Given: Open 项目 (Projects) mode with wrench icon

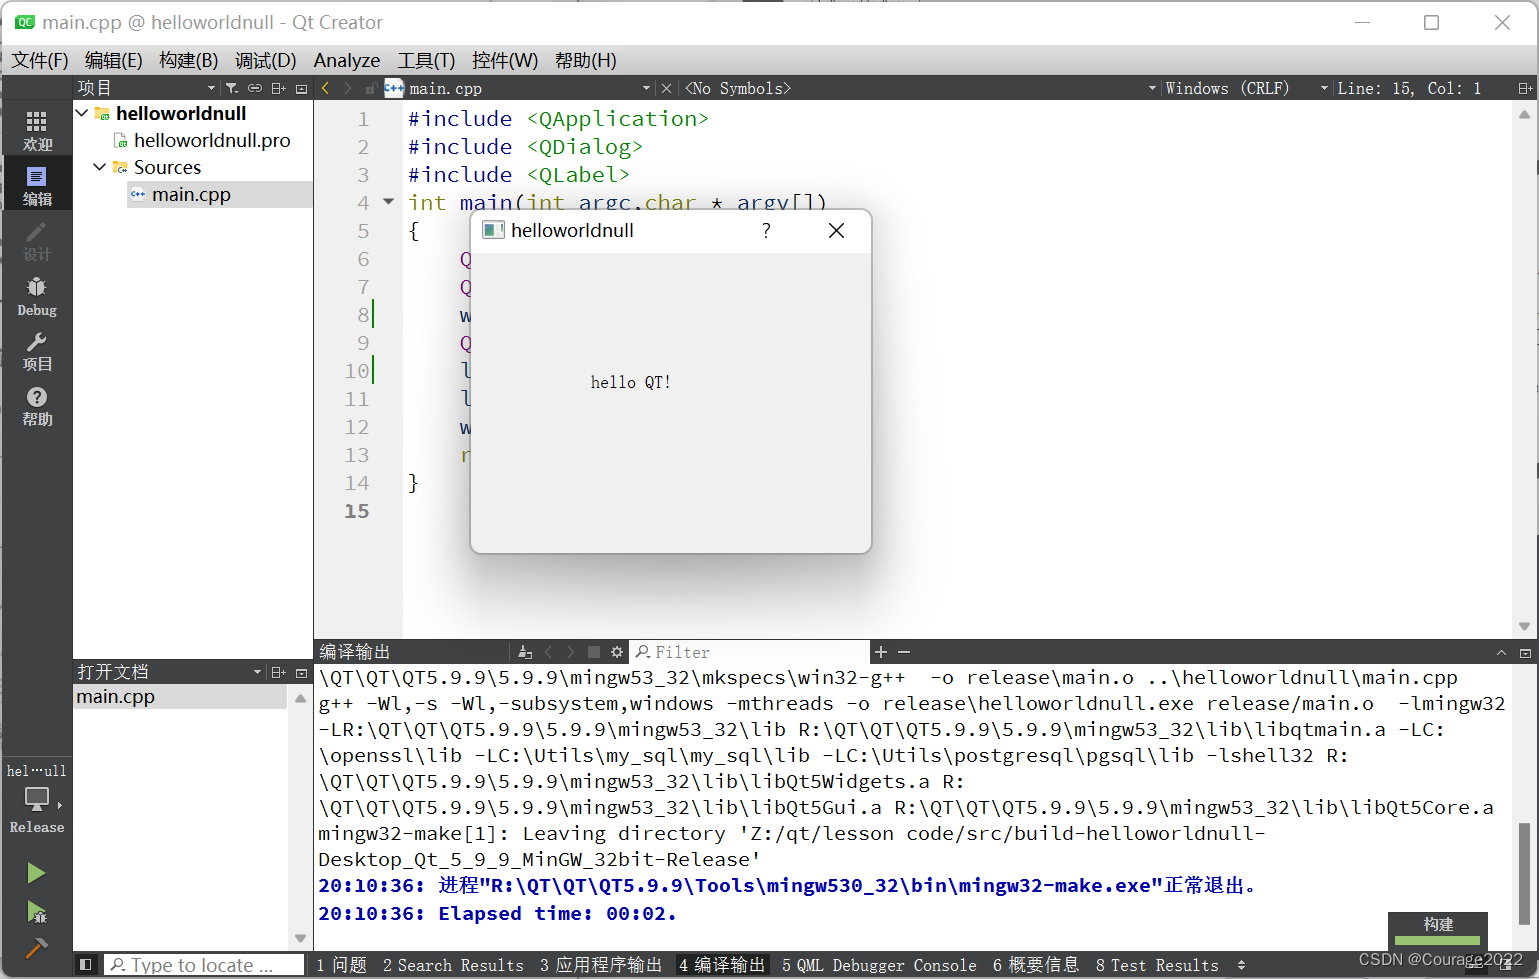Looking at the screenshot, I should 37,351.
